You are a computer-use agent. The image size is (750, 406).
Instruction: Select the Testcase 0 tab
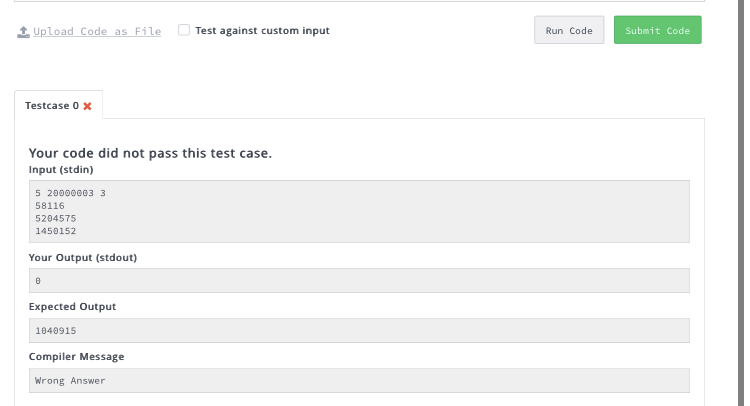52,105
